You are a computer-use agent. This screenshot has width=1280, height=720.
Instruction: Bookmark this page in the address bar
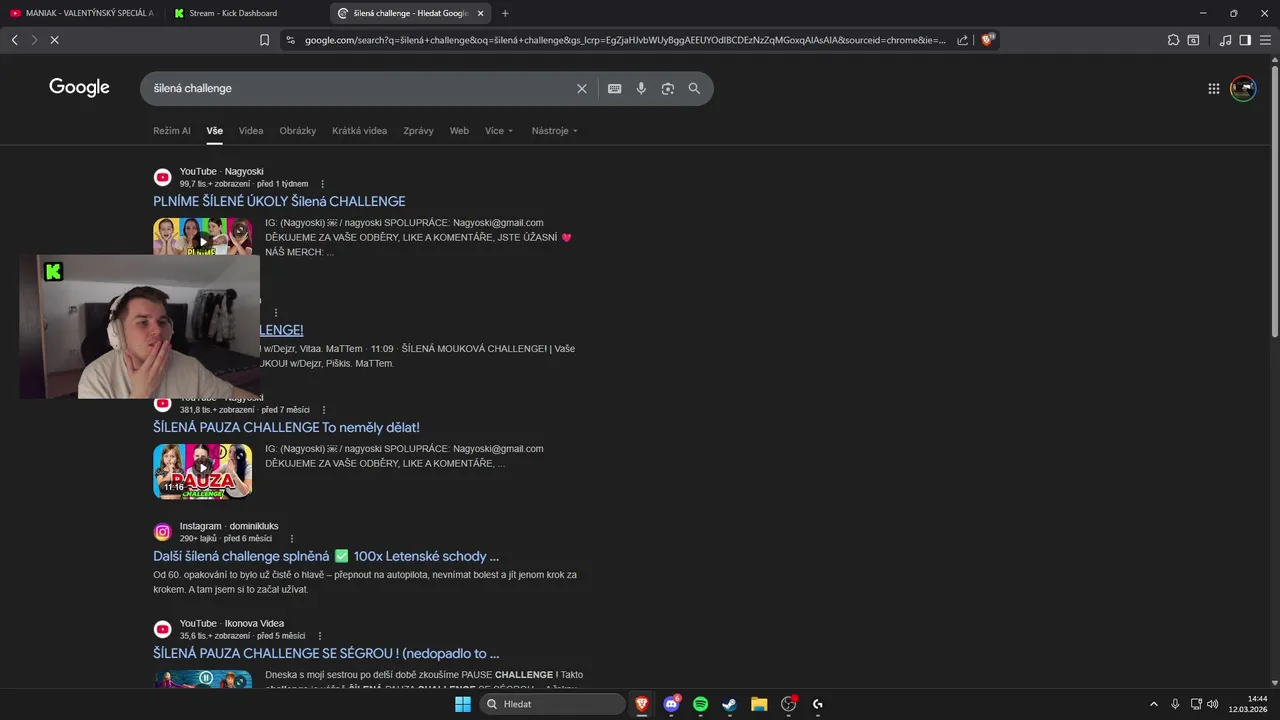(x=264, y=40)
